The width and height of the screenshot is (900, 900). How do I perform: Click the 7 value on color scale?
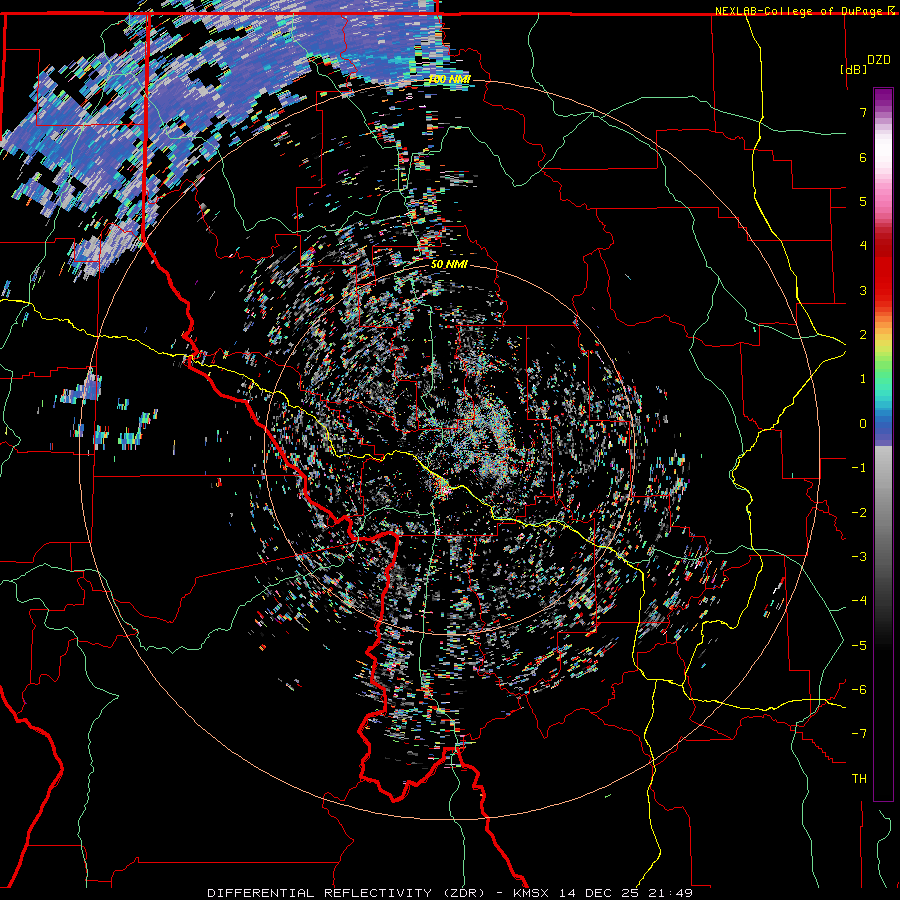[x=863, y=112]
